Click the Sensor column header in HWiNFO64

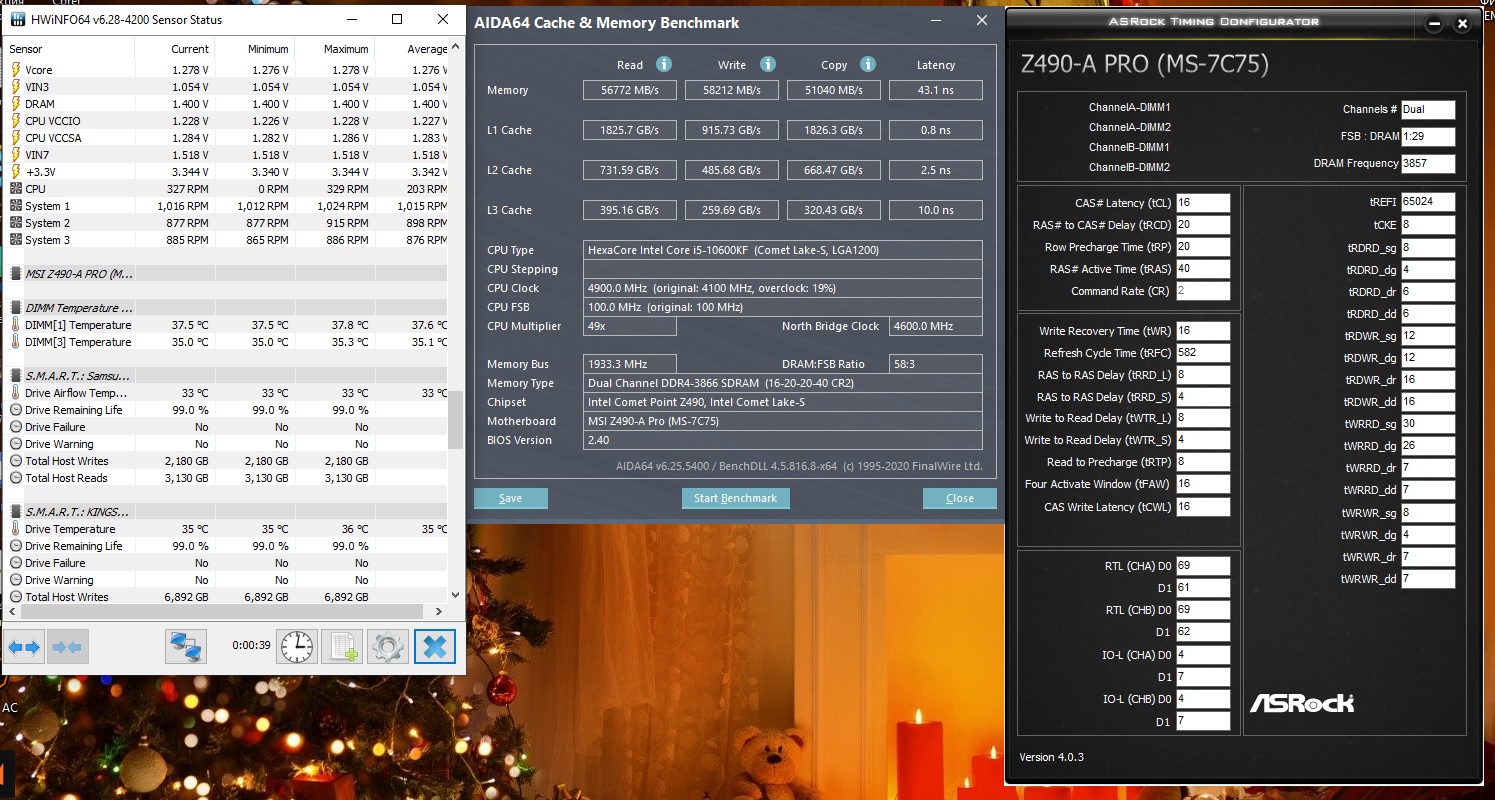(x=69, y=49)
